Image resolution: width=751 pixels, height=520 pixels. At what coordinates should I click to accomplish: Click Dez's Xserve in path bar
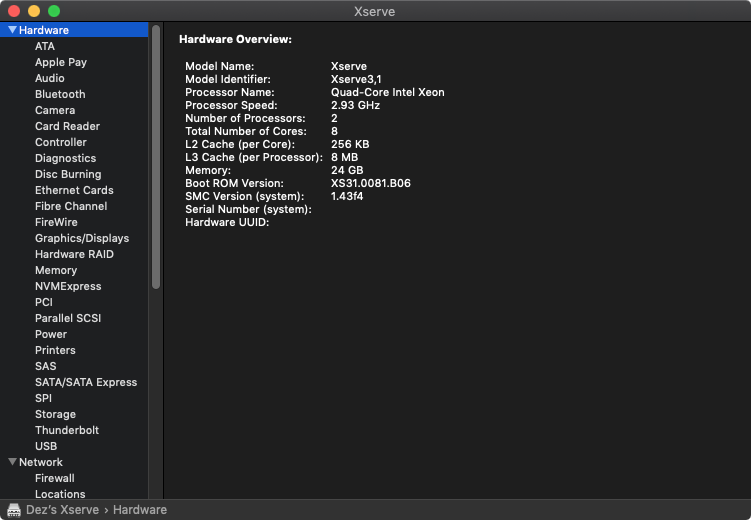click(x=62, y=510)
